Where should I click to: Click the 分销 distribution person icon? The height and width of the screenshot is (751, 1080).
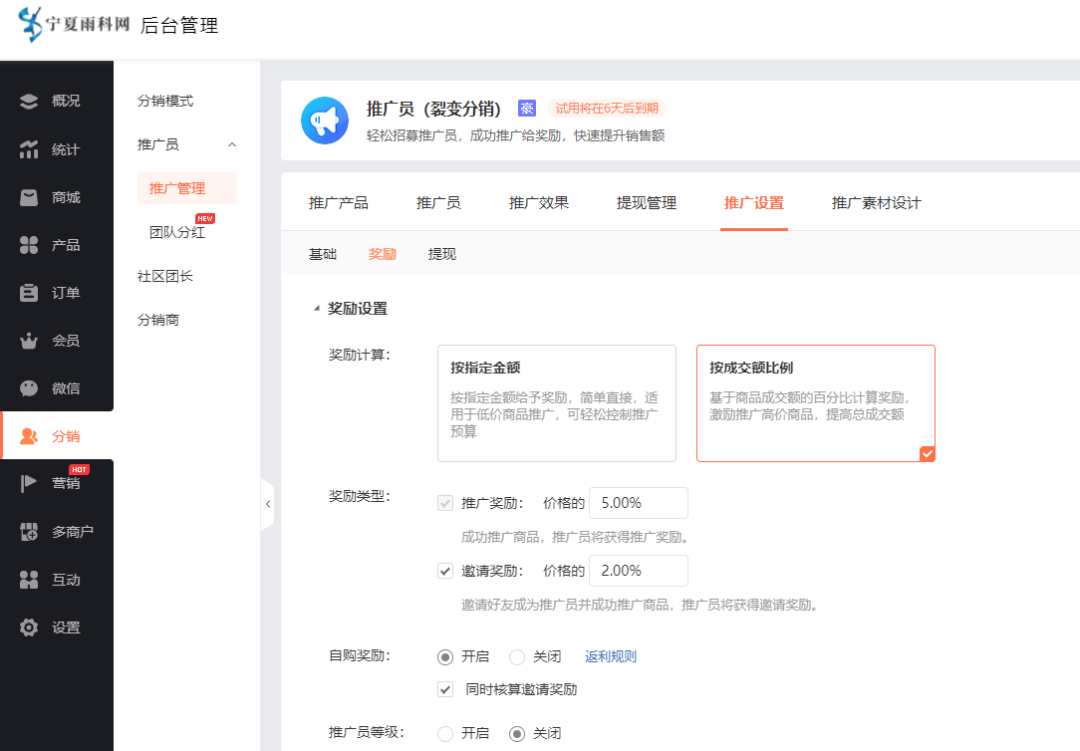(29, 436)
